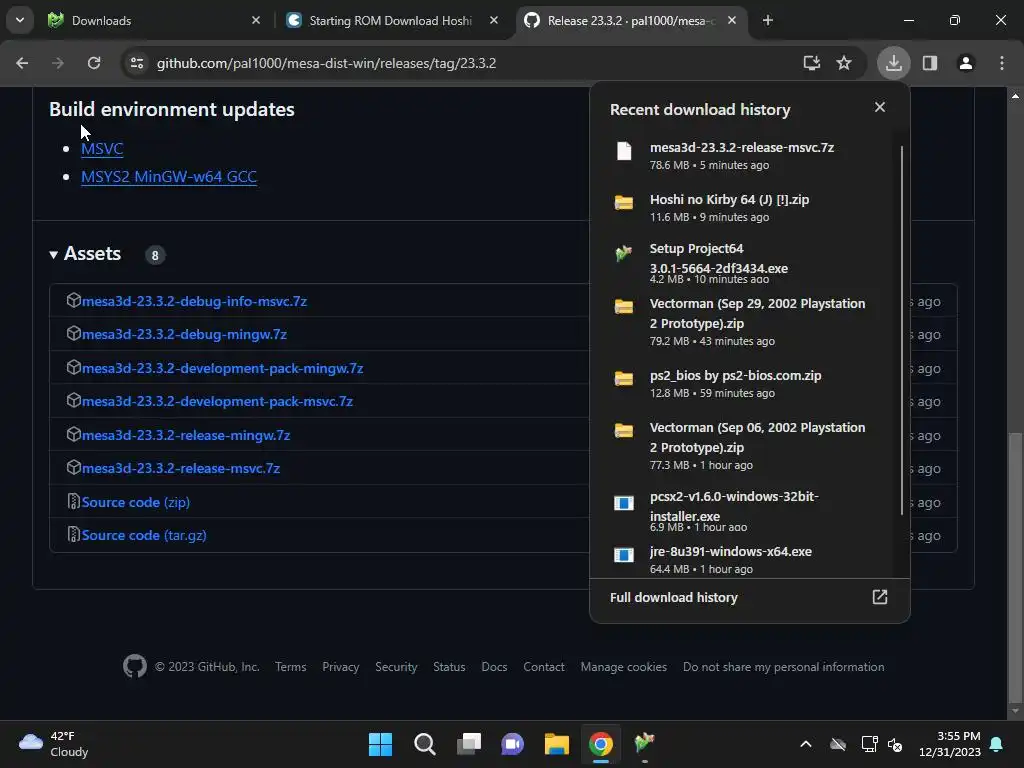Open pcsx2-v1.6.0 installer download entry
The image size is (1024, 768).
(744, 511)
